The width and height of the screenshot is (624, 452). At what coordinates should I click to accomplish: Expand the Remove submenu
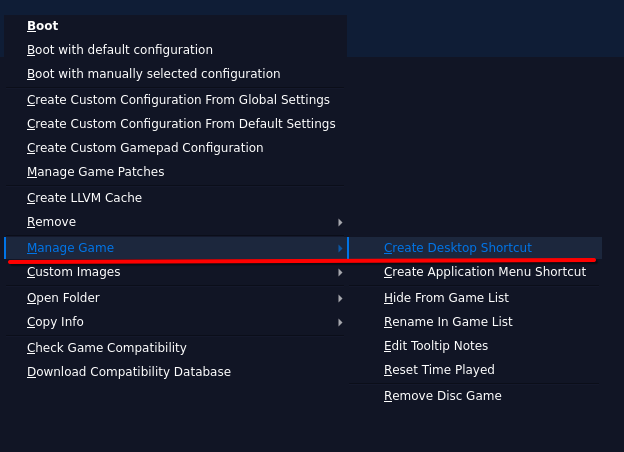52,222
